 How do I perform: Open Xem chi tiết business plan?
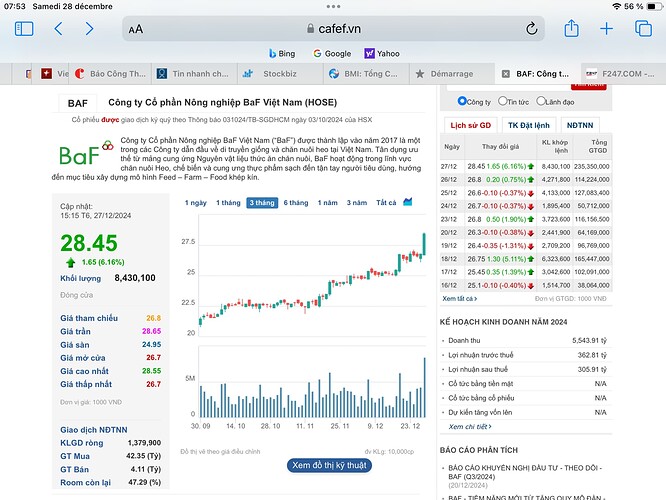tap(470, 427)
